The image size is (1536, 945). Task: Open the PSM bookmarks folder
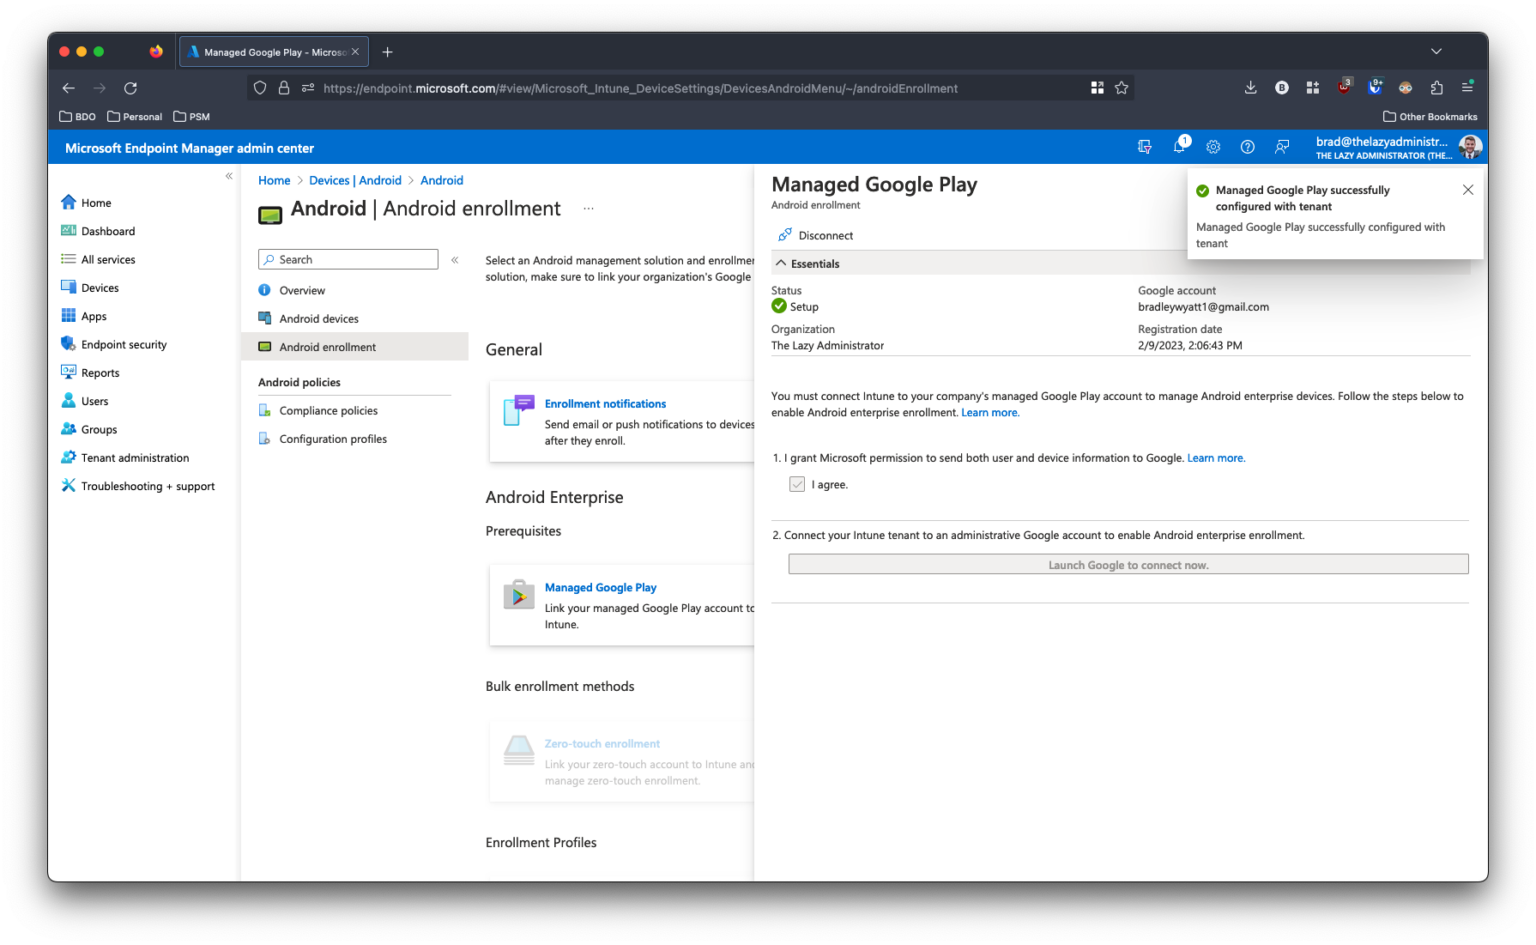click(192, 117)
